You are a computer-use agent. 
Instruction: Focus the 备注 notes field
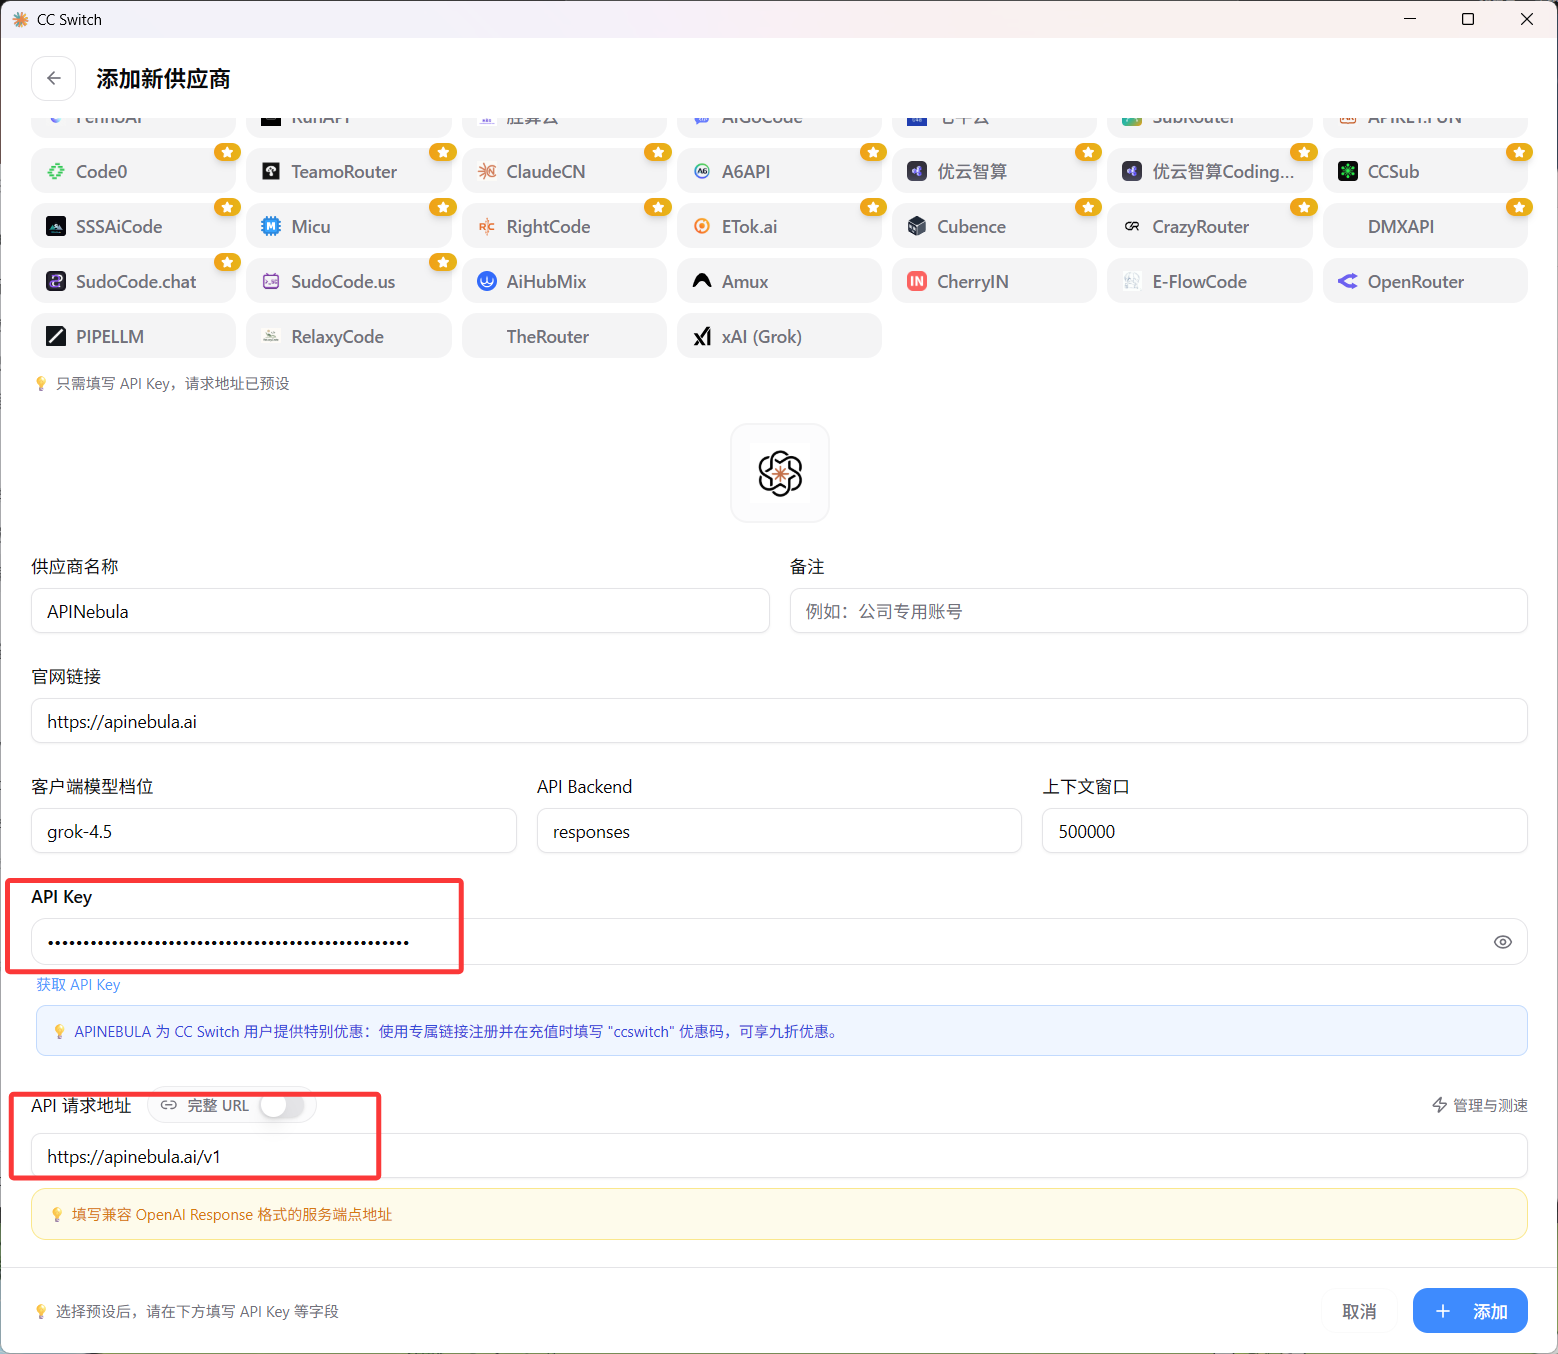(x=1158, y=611)
